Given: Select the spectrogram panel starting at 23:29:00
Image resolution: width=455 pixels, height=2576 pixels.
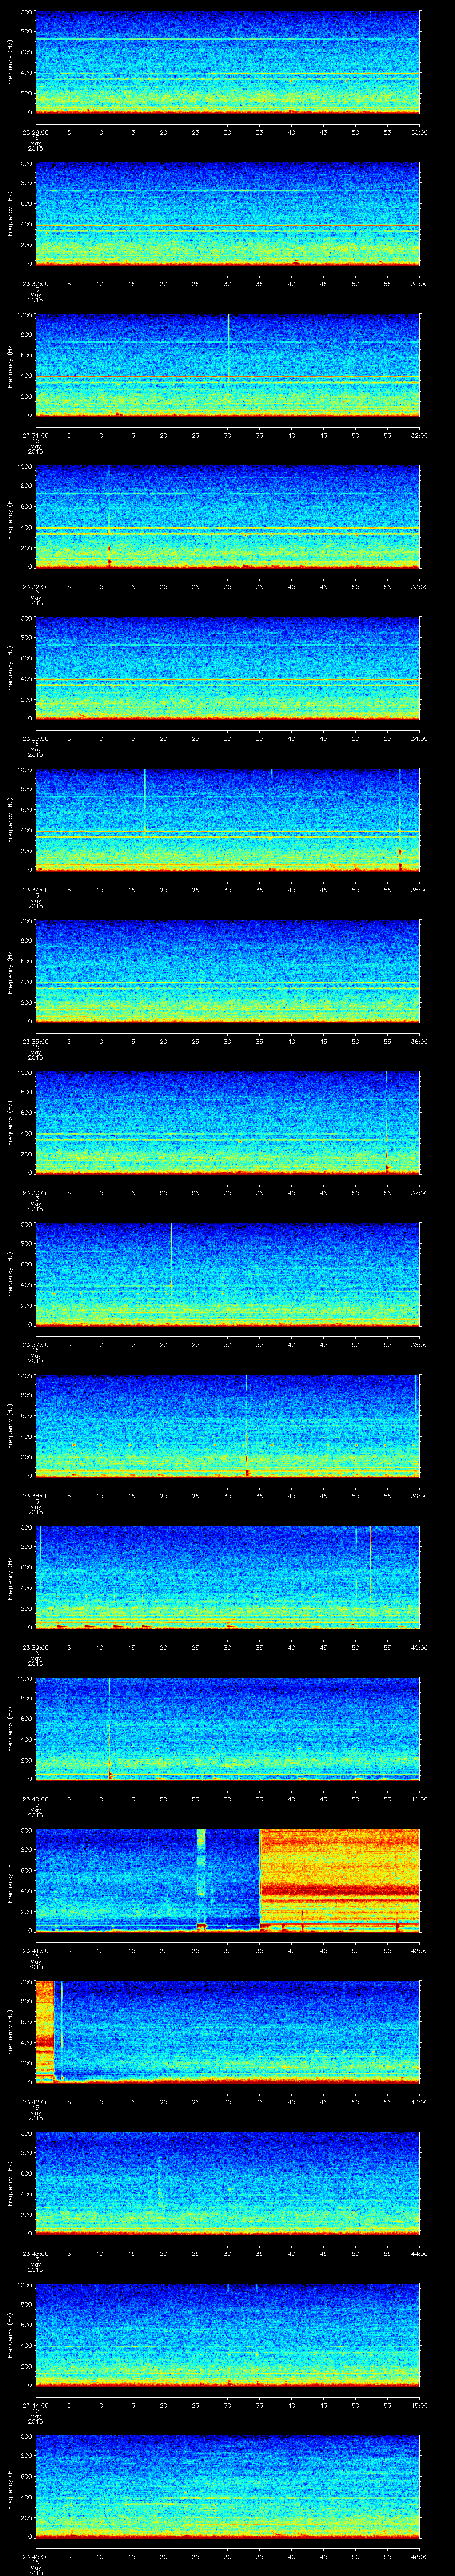Looking at the screenshot, I should point(227,62).
